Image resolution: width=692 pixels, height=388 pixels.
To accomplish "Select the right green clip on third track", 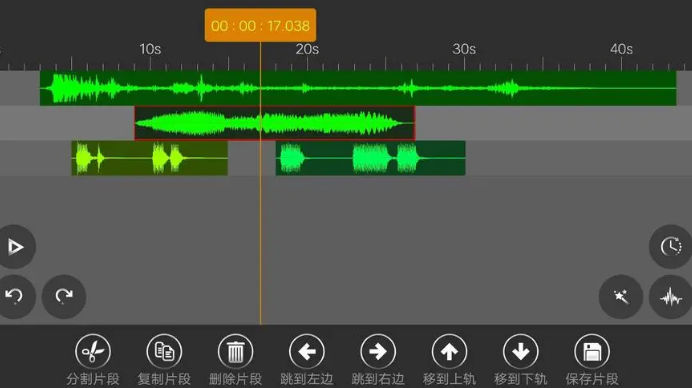I will point(370,158).
